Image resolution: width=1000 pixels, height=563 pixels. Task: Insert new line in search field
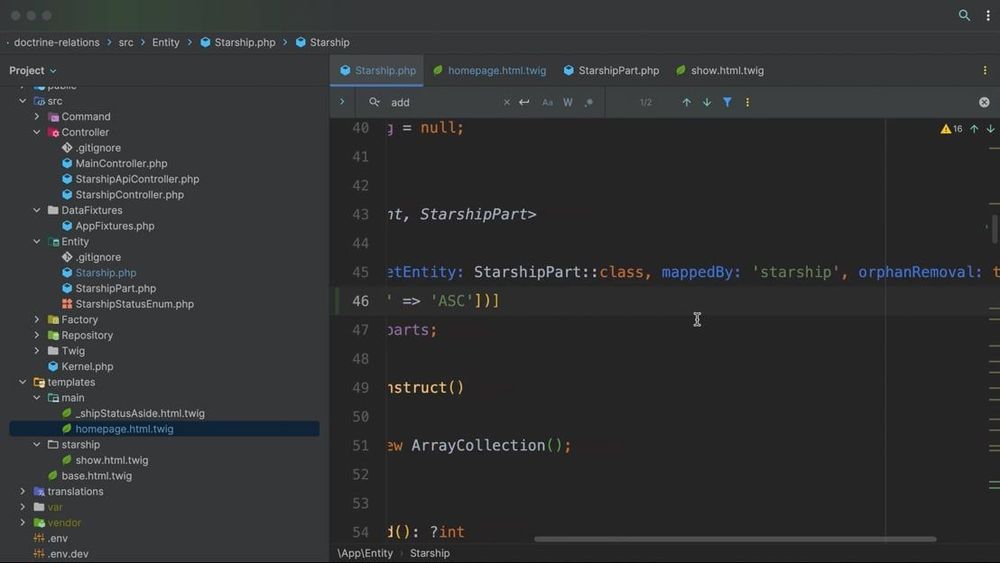click(524, 102)
